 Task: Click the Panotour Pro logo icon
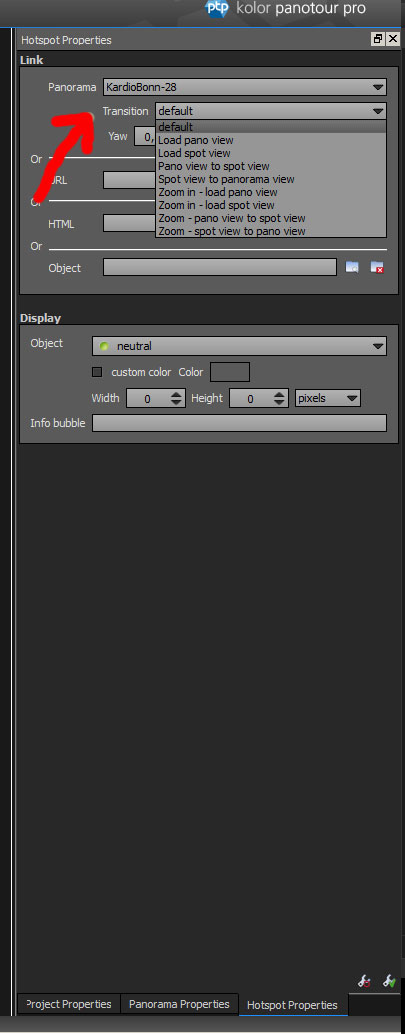click(x=218, y=9)
